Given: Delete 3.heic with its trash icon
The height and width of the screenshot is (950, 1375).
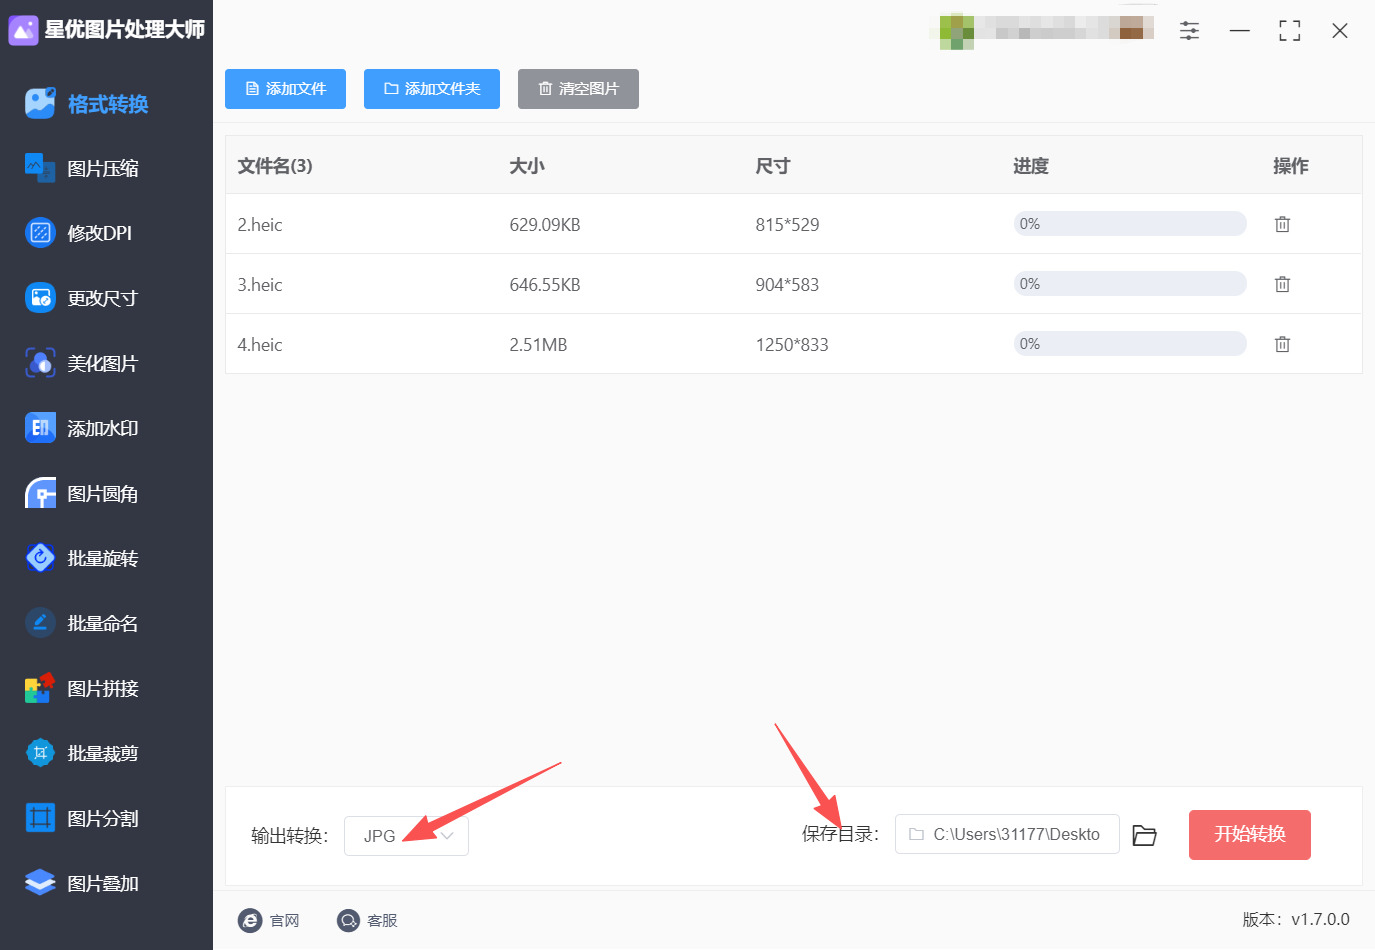Looking at the screenshot, I should pos(1282,284).
